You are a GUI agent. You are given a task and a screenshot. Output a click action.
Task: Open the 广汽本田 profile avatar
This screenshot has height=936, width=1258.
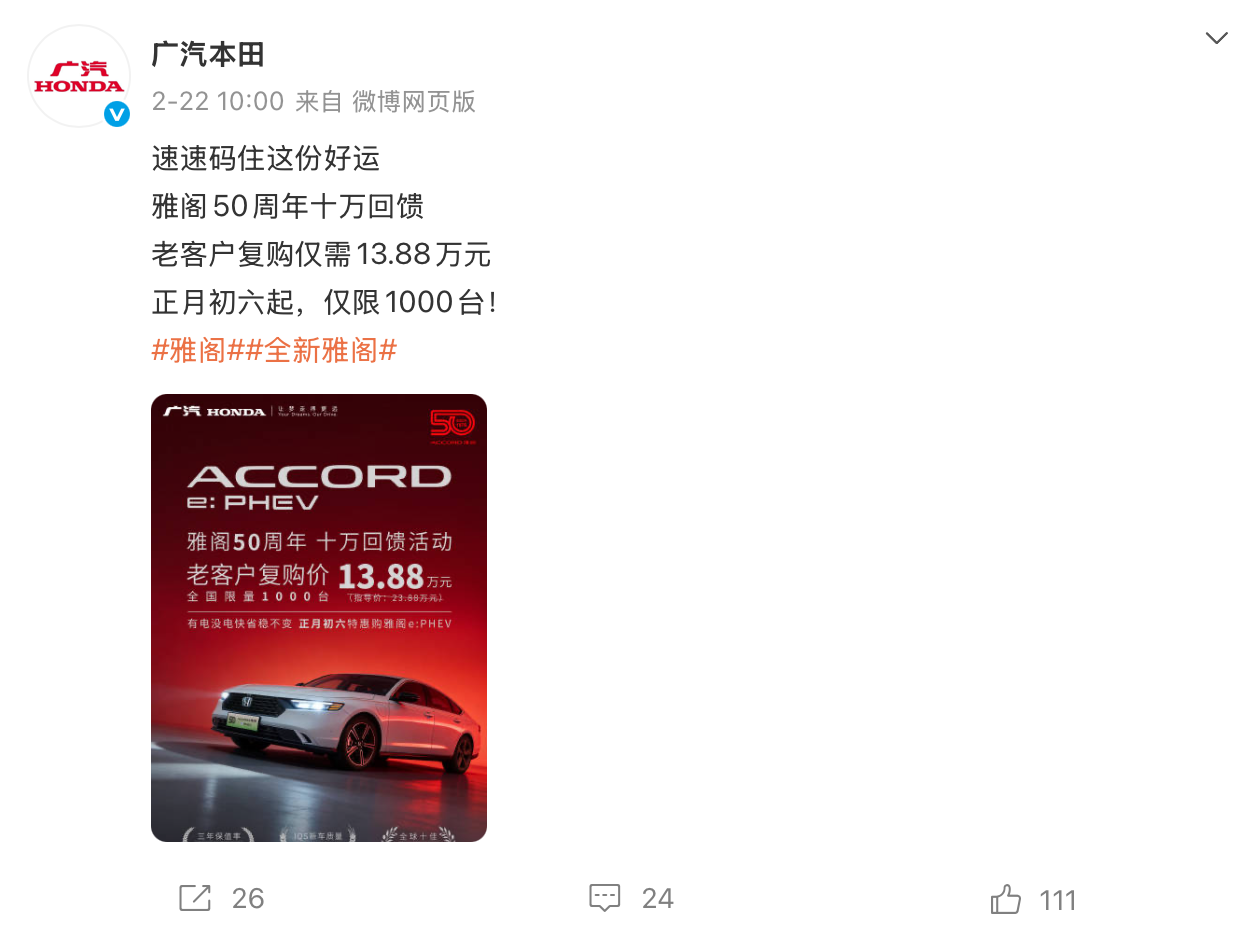tap(79, 76)
